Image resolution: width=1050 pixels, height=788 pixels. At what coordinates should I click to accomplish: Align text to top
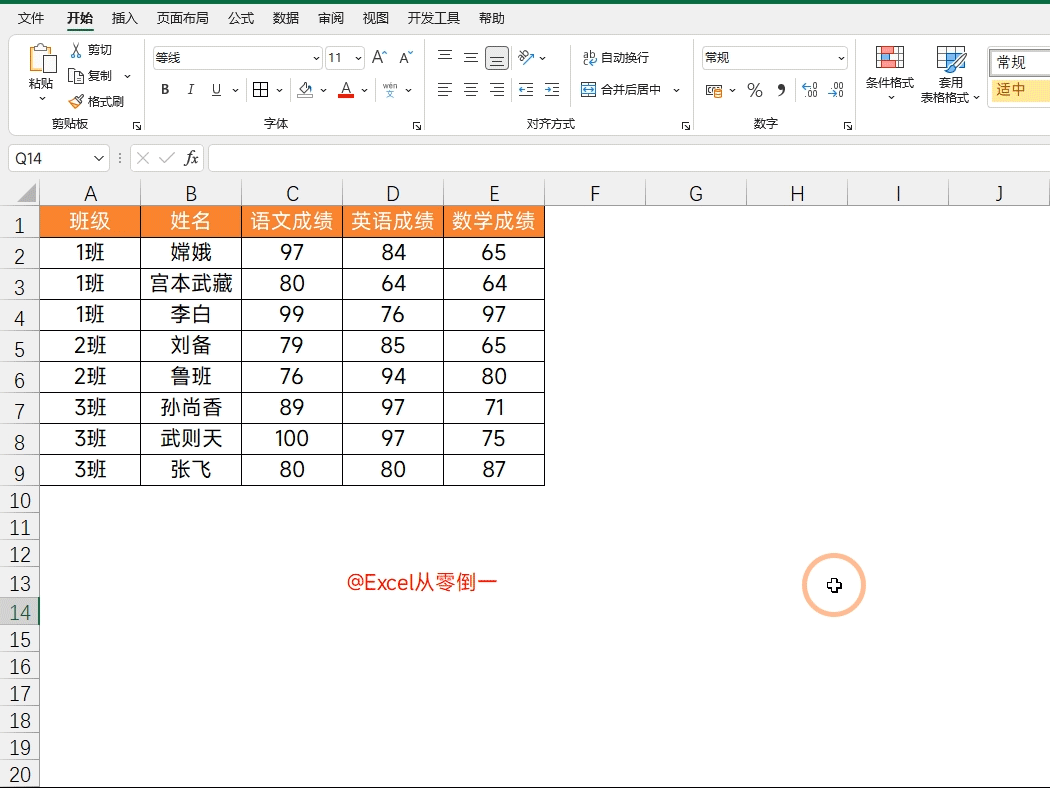[x=445, y=58]
